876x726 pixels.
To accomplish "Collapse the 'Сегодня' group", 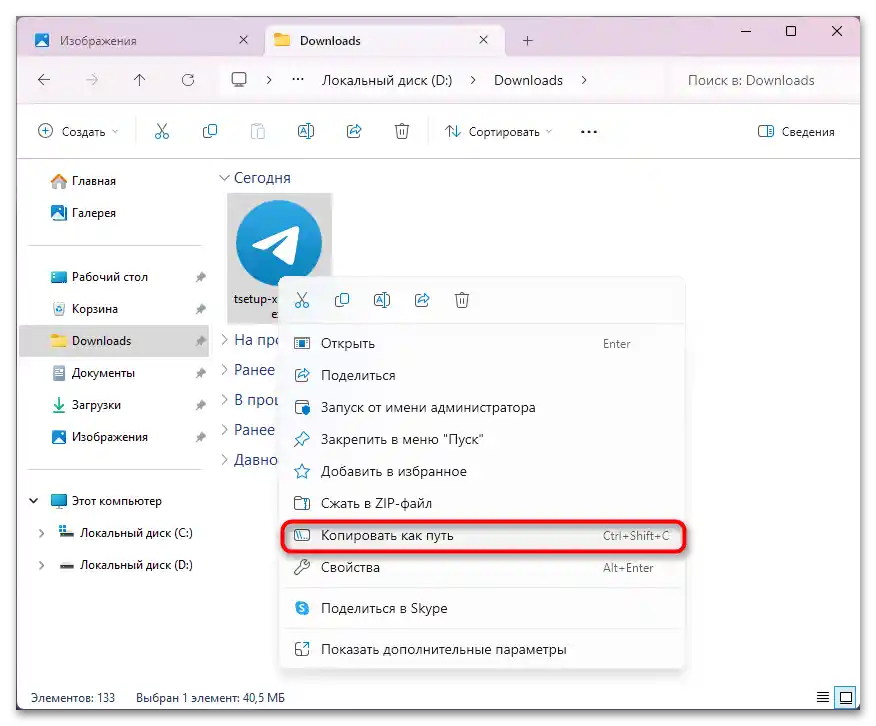I will [224, 177].
